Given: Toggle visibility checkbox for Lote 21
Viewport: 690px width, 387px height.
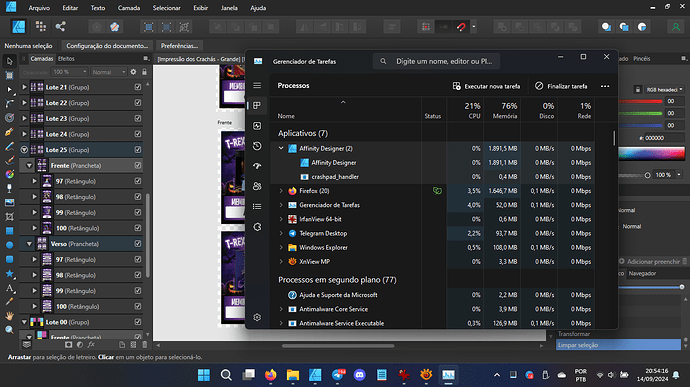Looking at the screenshot, I should (x=138, y=87).
